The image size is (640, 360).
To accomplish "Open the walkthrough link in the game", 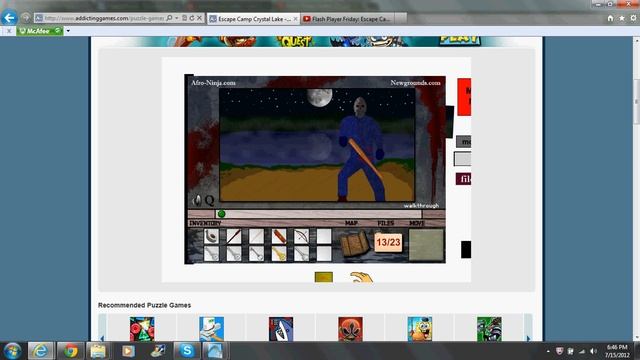I will pyautogui.click(x=421, y=206).
